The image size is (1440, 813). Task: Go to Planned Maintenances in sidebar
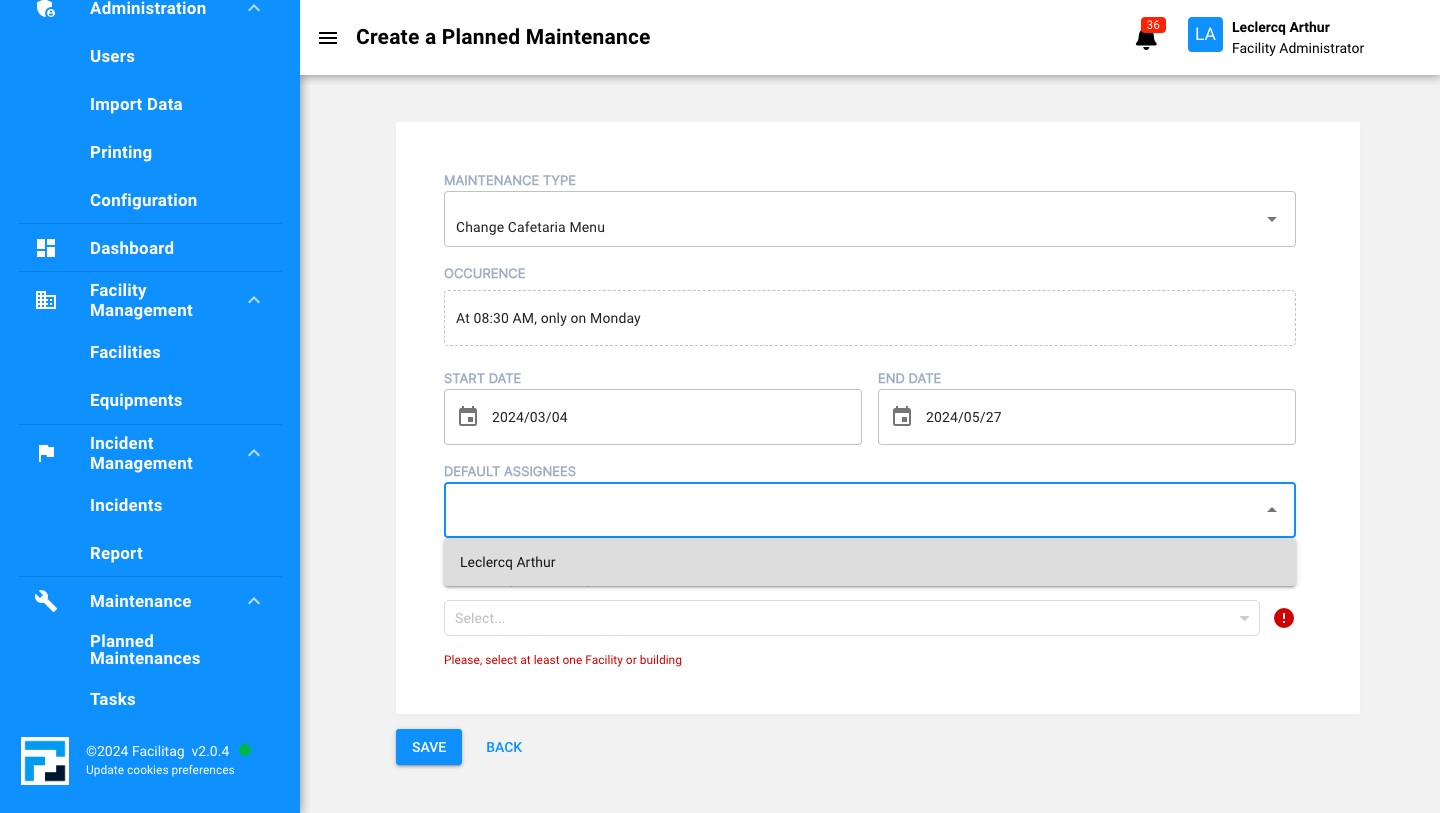(x=145, y=650)
